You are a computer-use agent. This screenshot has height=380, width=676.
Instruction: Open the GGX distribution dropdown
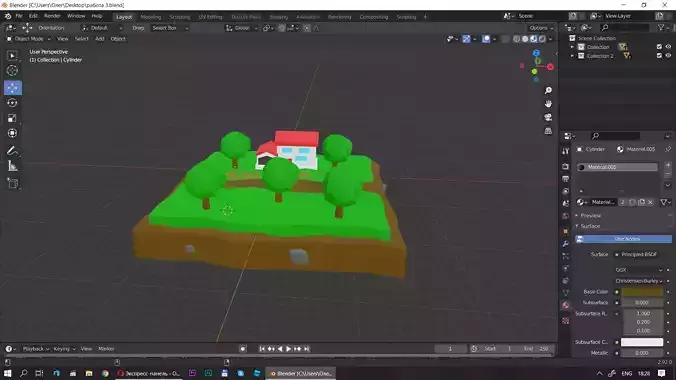click(x=638, y=270)
